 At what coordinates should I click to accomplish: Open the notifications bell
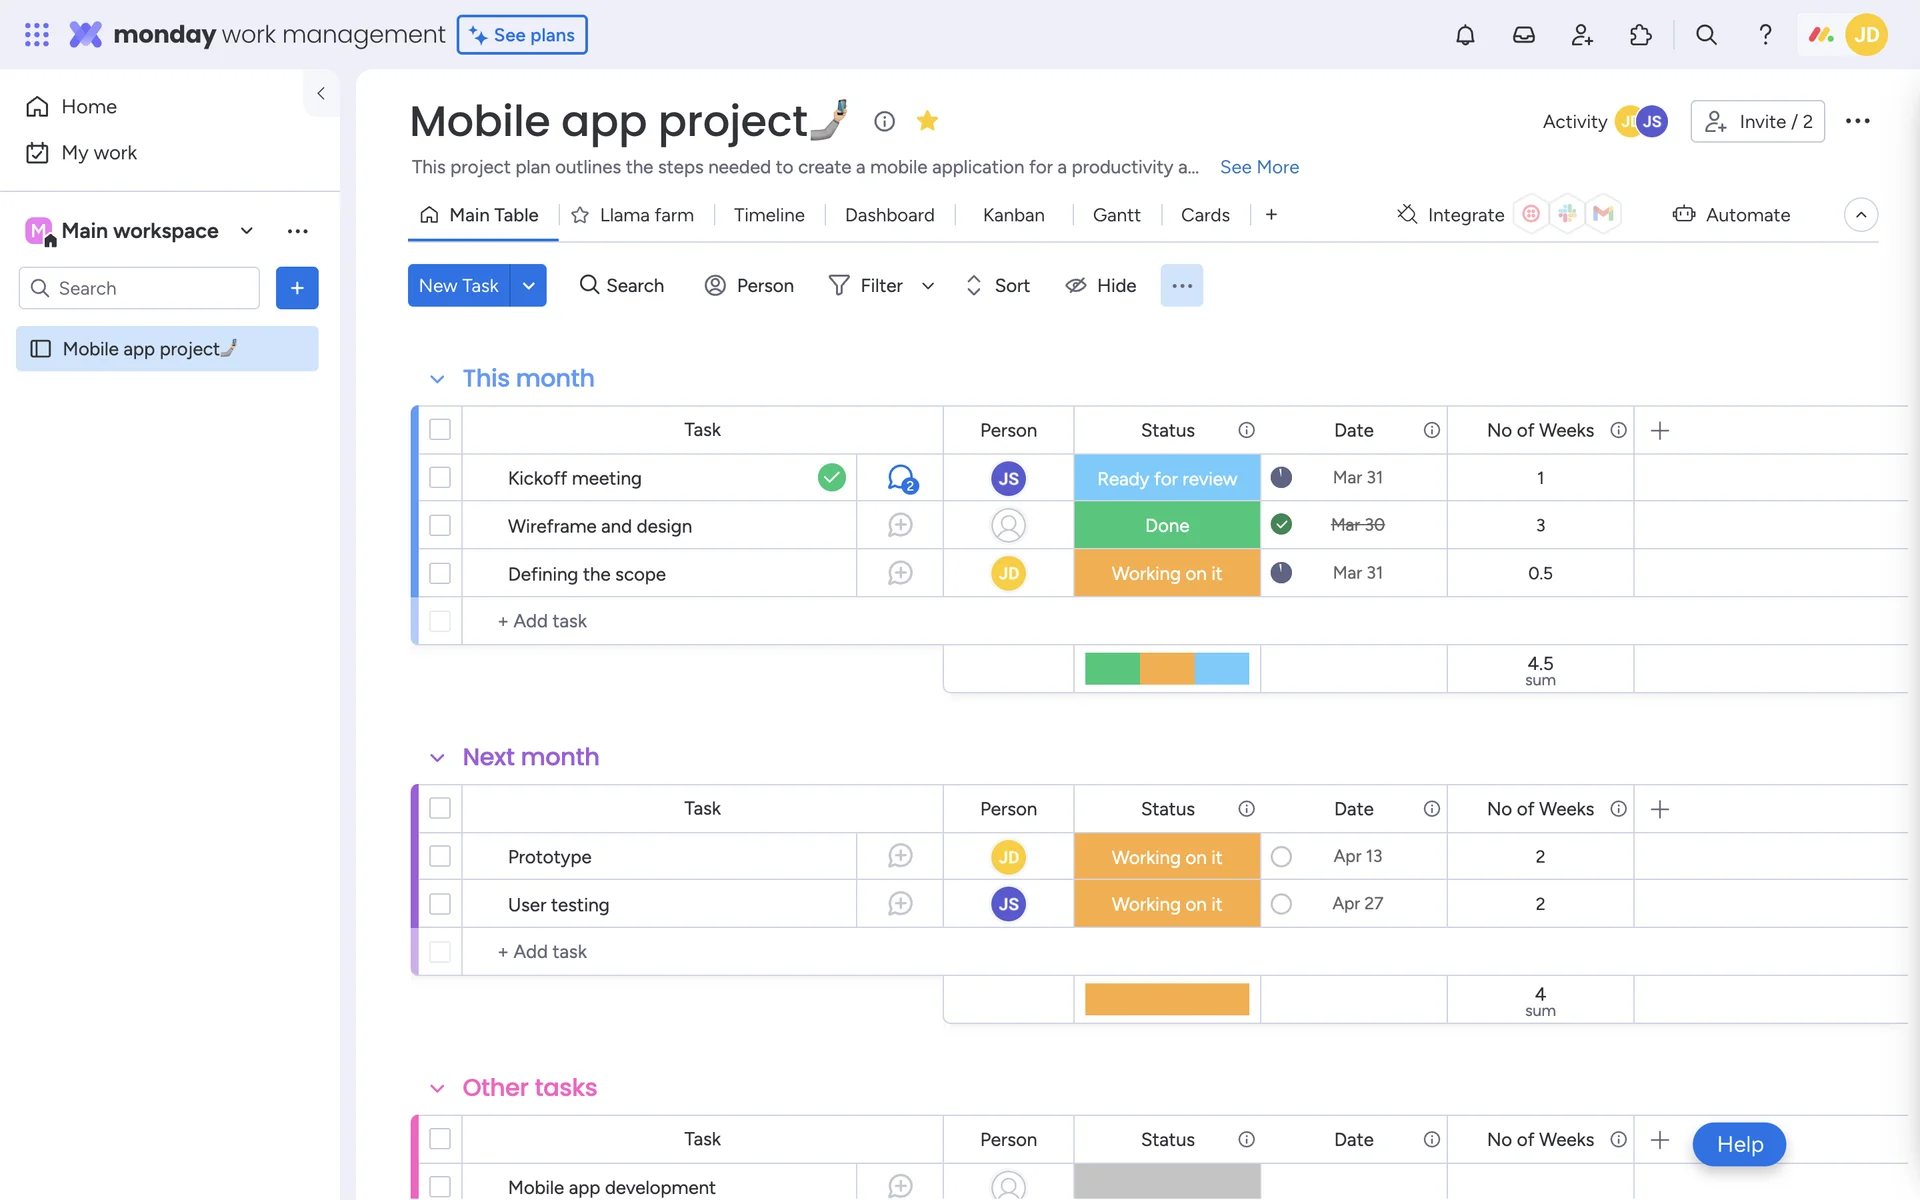click(1465, 35)
